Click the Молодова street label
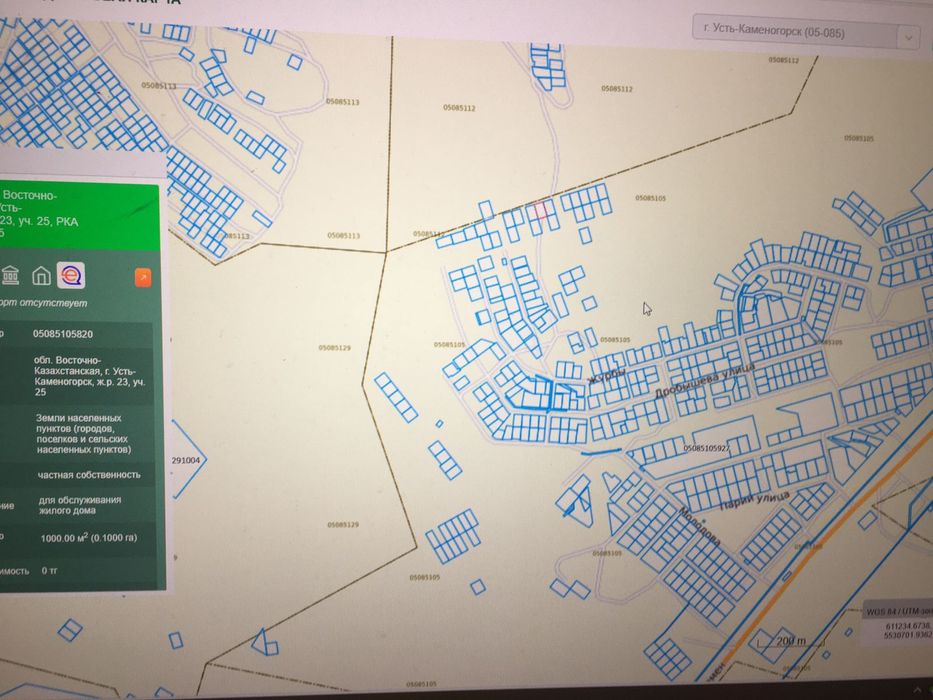Viewport: 933px width, 700px height. pyautogui.click(x=700, y=526)
